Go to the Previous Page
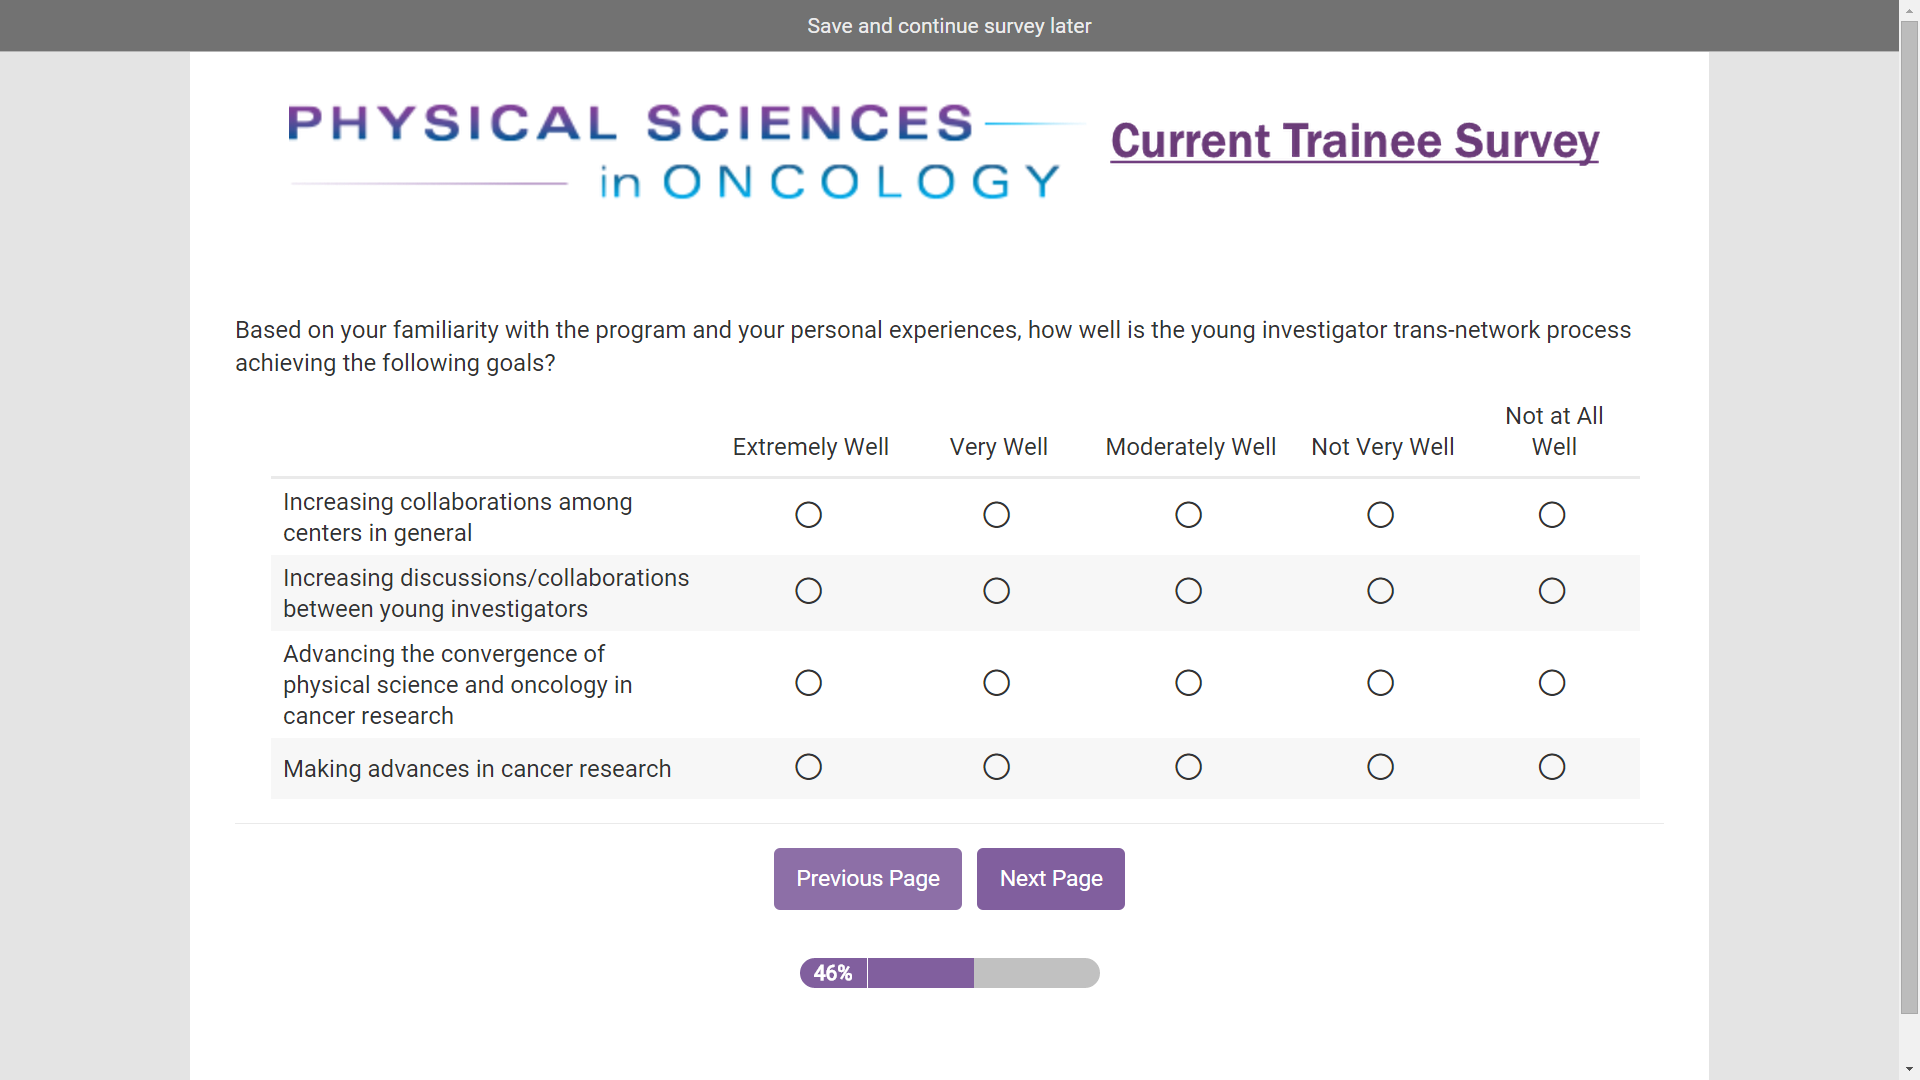This screenshot has height=1080, width=1920. [867, 879]
